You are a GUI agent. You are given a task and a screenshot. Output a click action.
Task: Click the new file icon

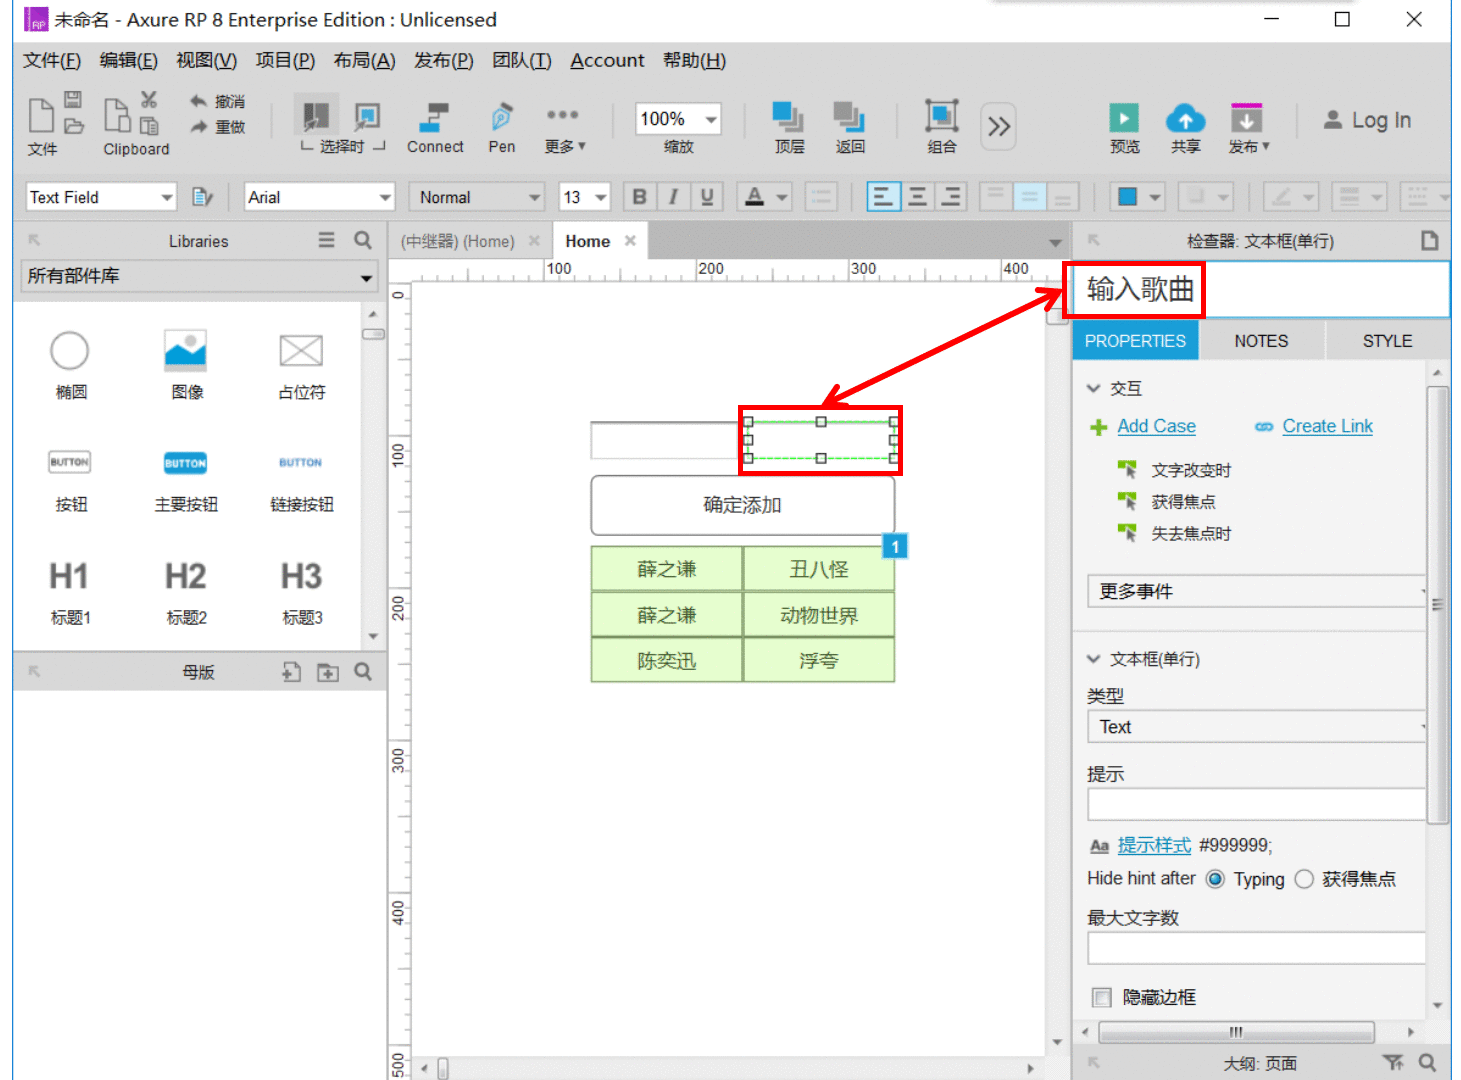tap(41, 115)
